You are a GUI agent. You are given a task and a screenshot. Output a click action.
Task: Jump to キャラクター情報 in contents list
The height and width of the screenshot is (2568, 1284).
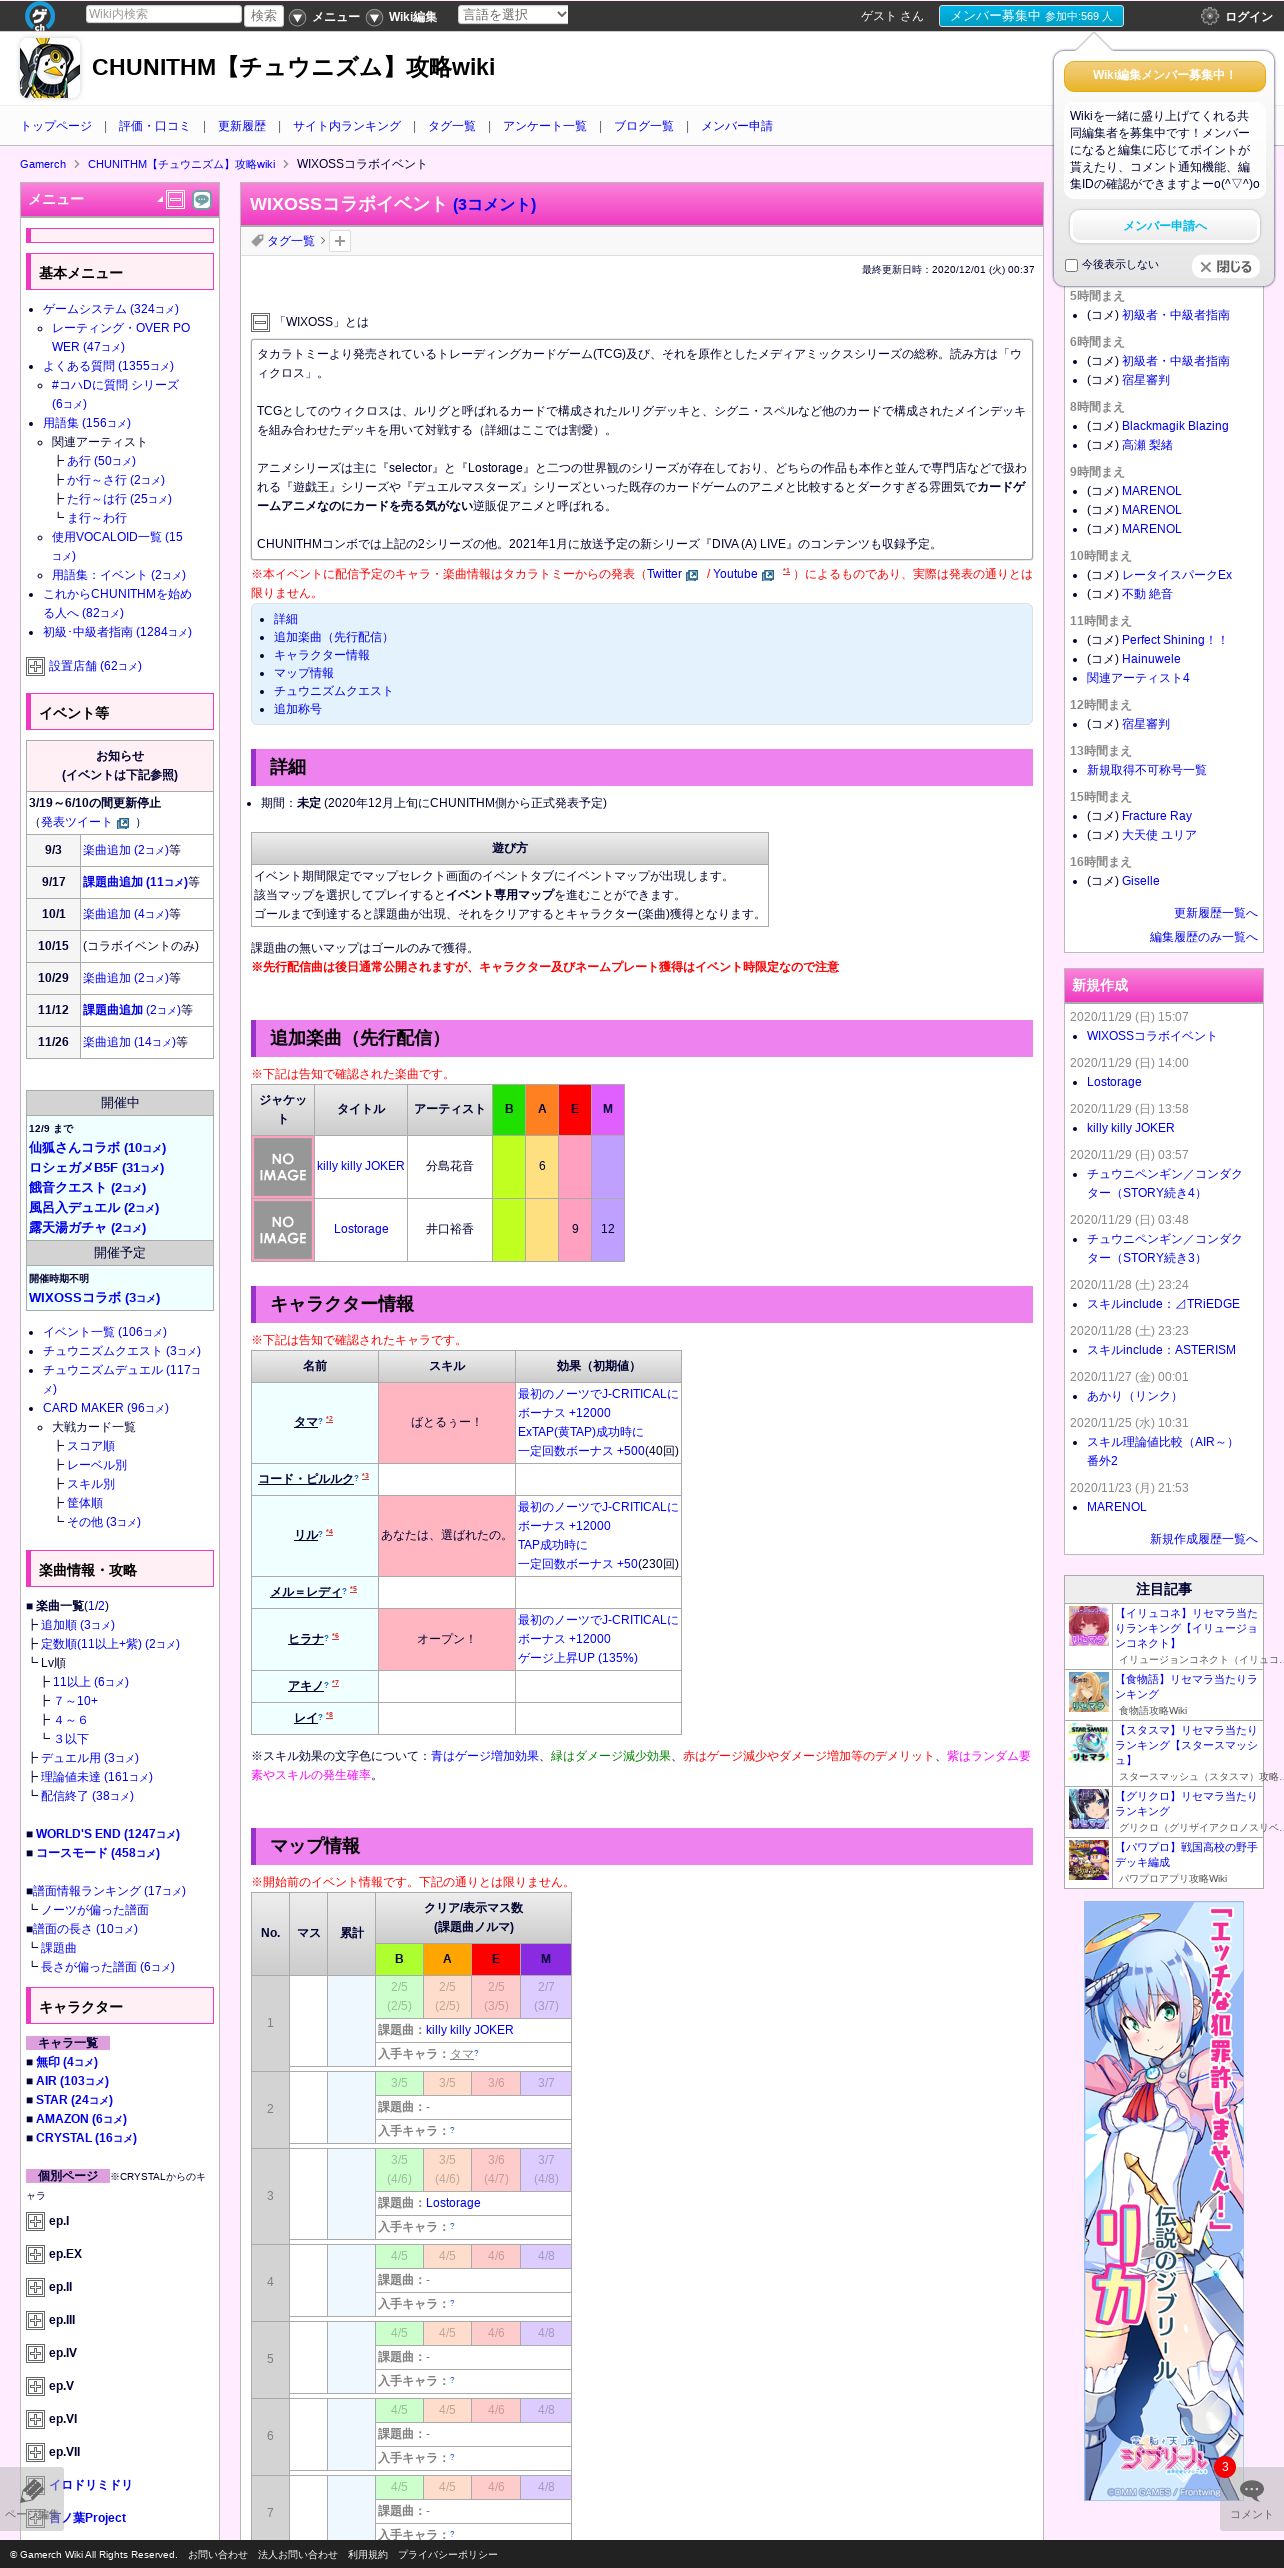[322, 655]
